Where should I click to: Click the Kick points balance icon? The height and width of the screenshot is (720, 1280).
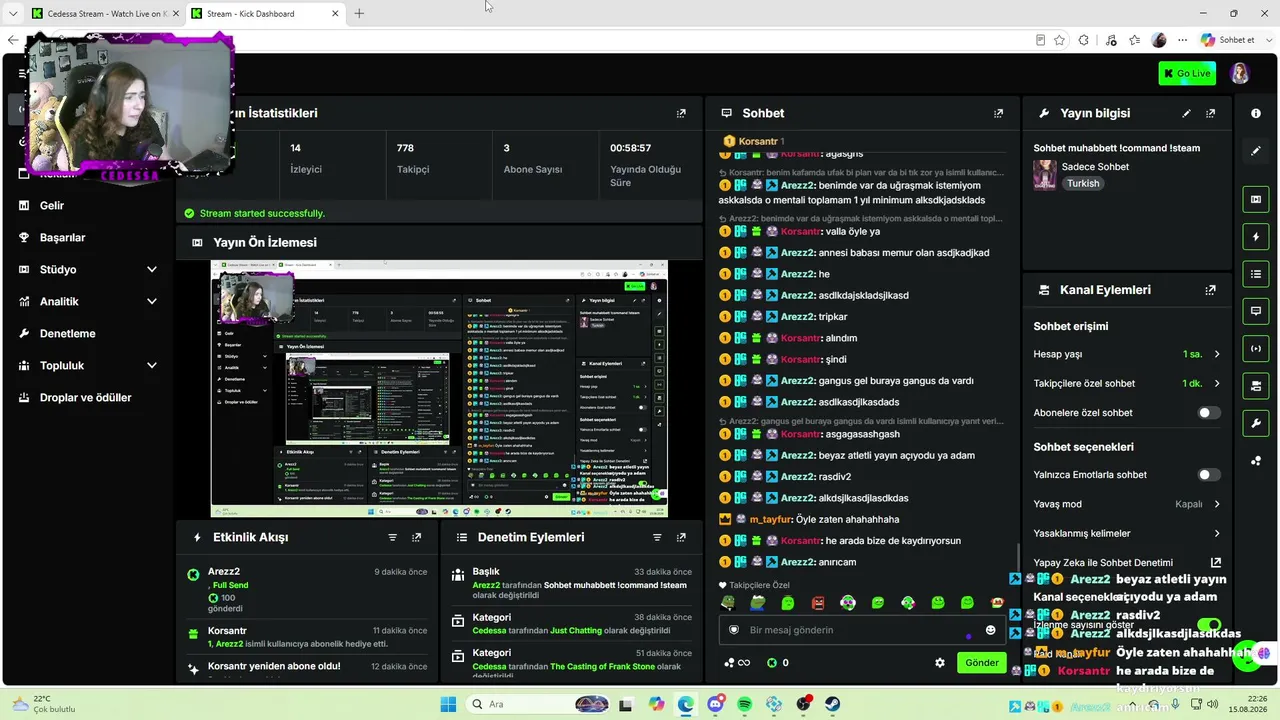point(771,662)
